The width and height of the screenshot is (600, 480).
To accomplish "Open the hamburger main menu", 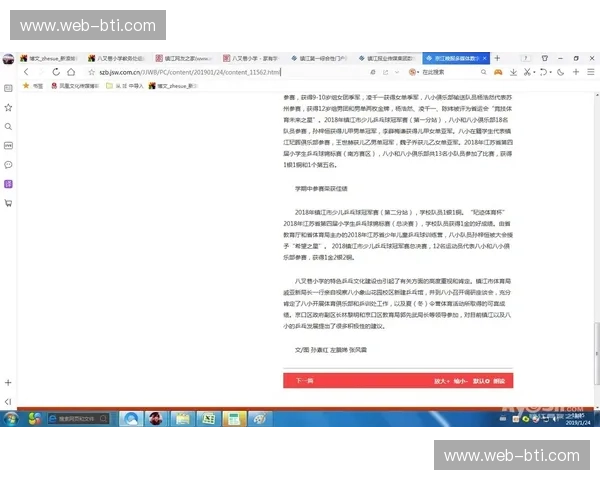I will coord(591,72).
